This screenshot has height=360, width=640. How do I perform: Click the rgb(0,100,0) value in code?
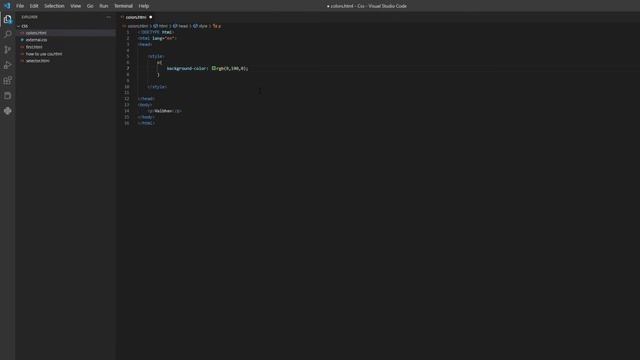[231, 69]
